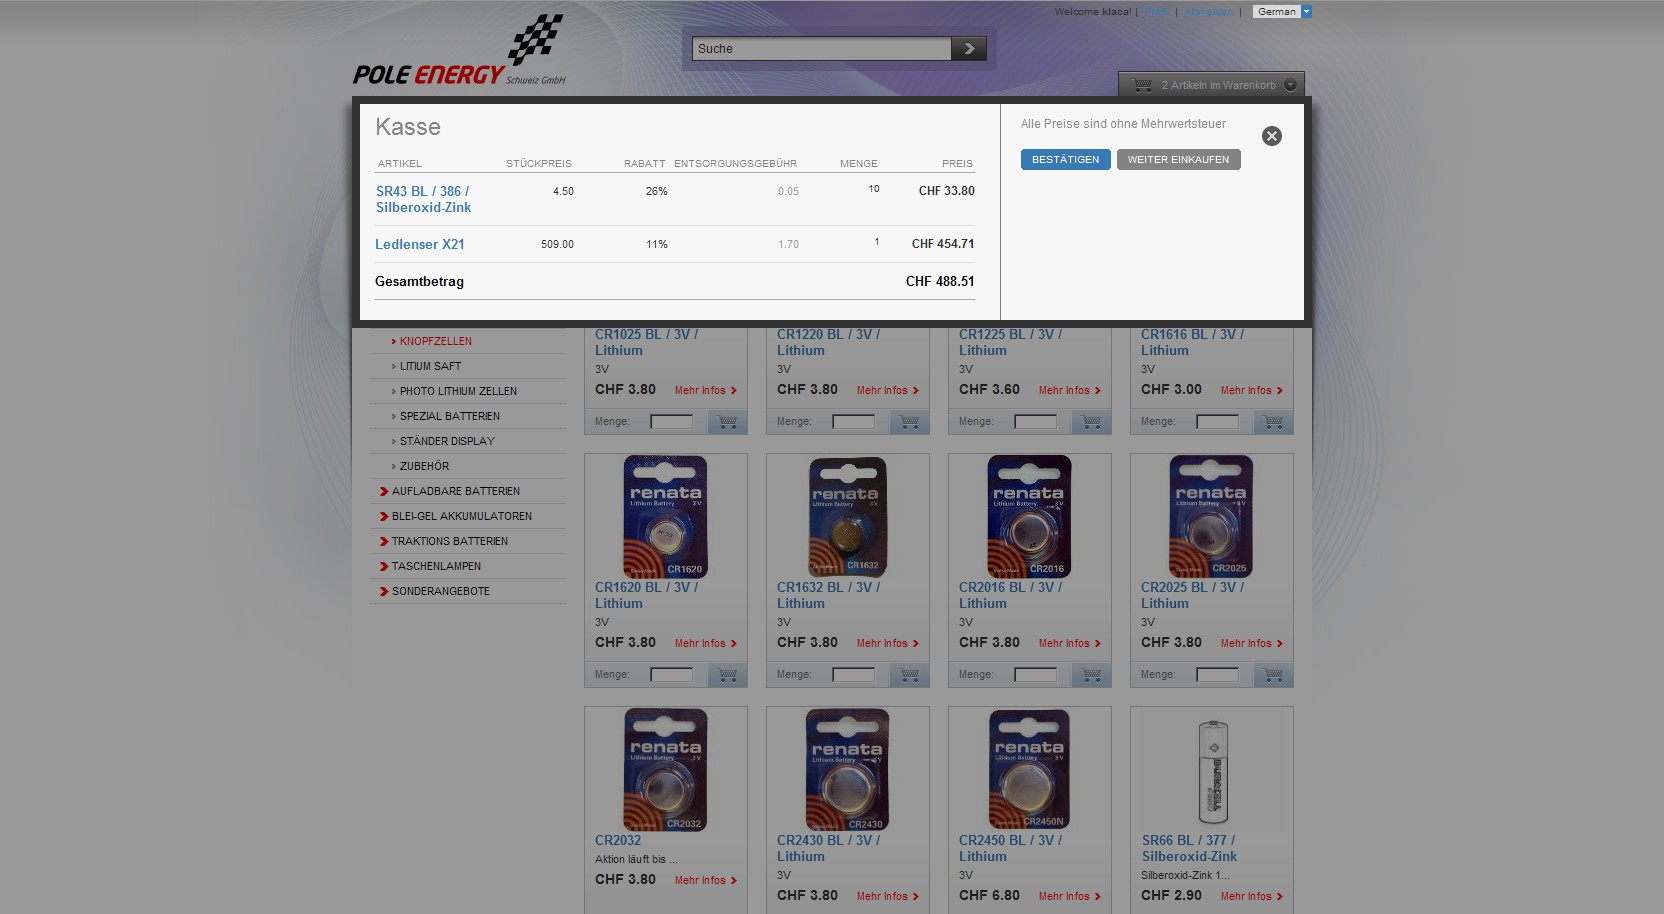Open Mehr Infos for CR1220 BL
Viewport: 1664px width, 914px height.
click(887, 391)
